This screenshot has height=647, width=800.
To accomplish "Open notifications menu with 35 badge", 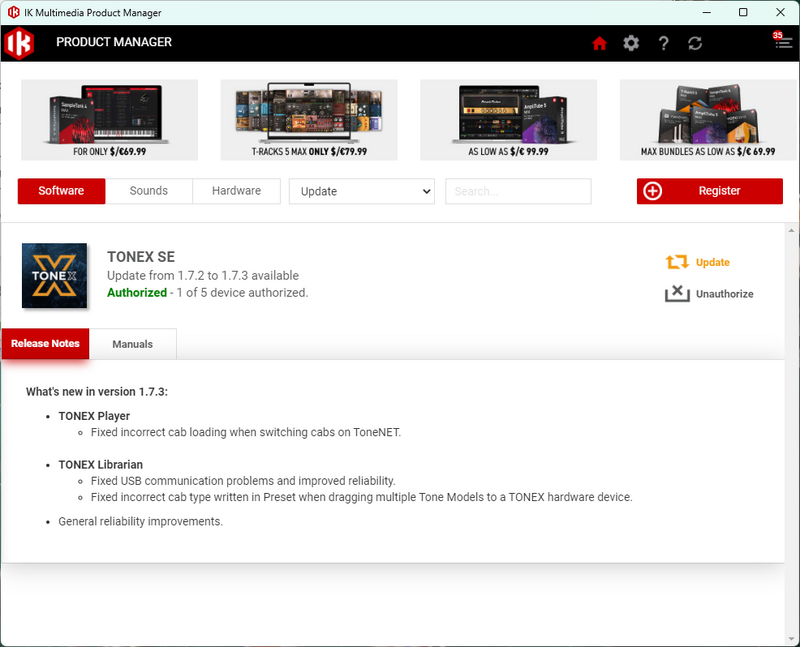I will pyautogui.click(x=782, y=40).
